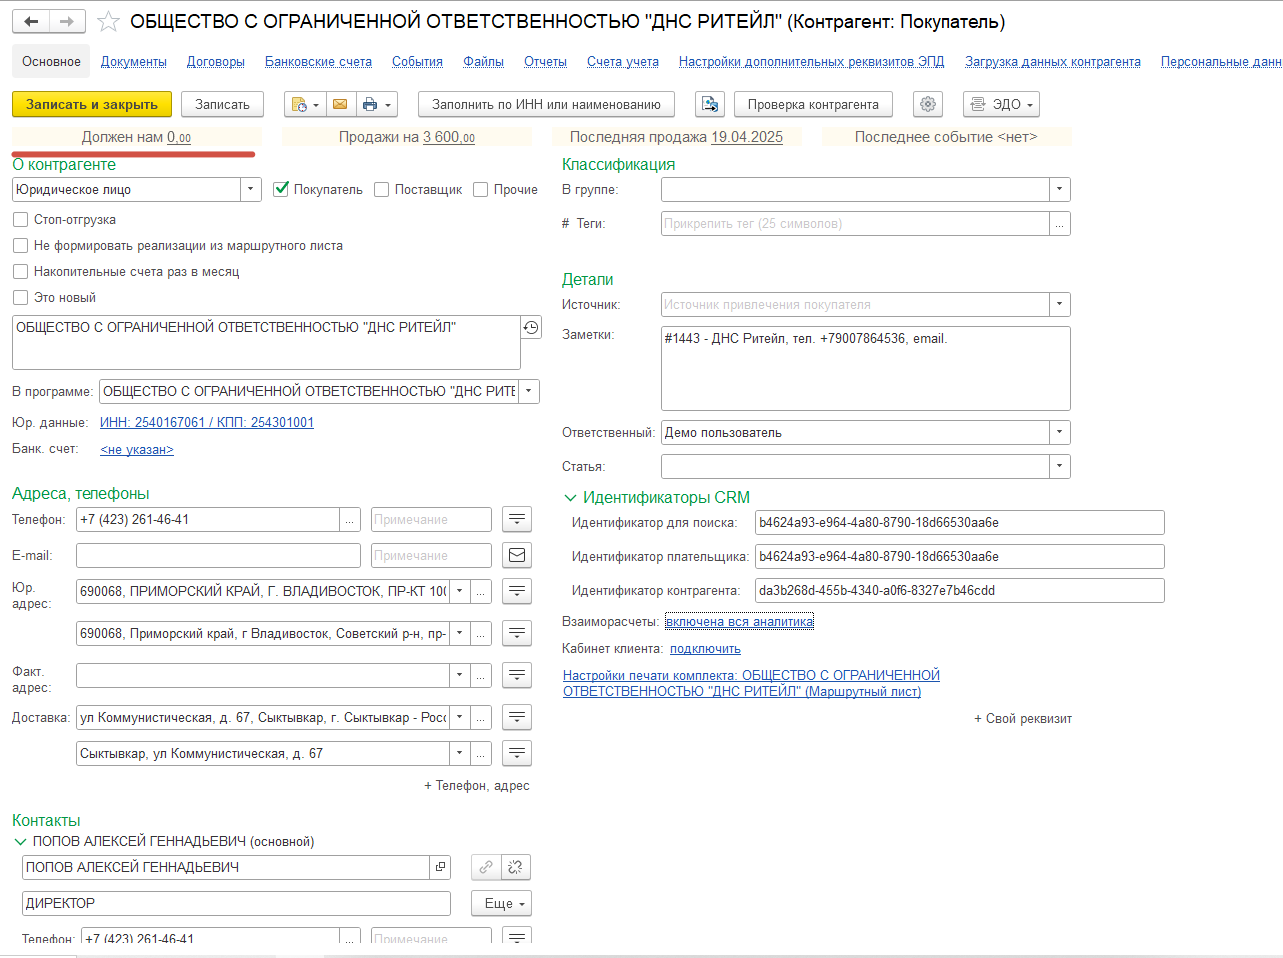Expand the Источник dropdown list

[x=1060, y=304]
